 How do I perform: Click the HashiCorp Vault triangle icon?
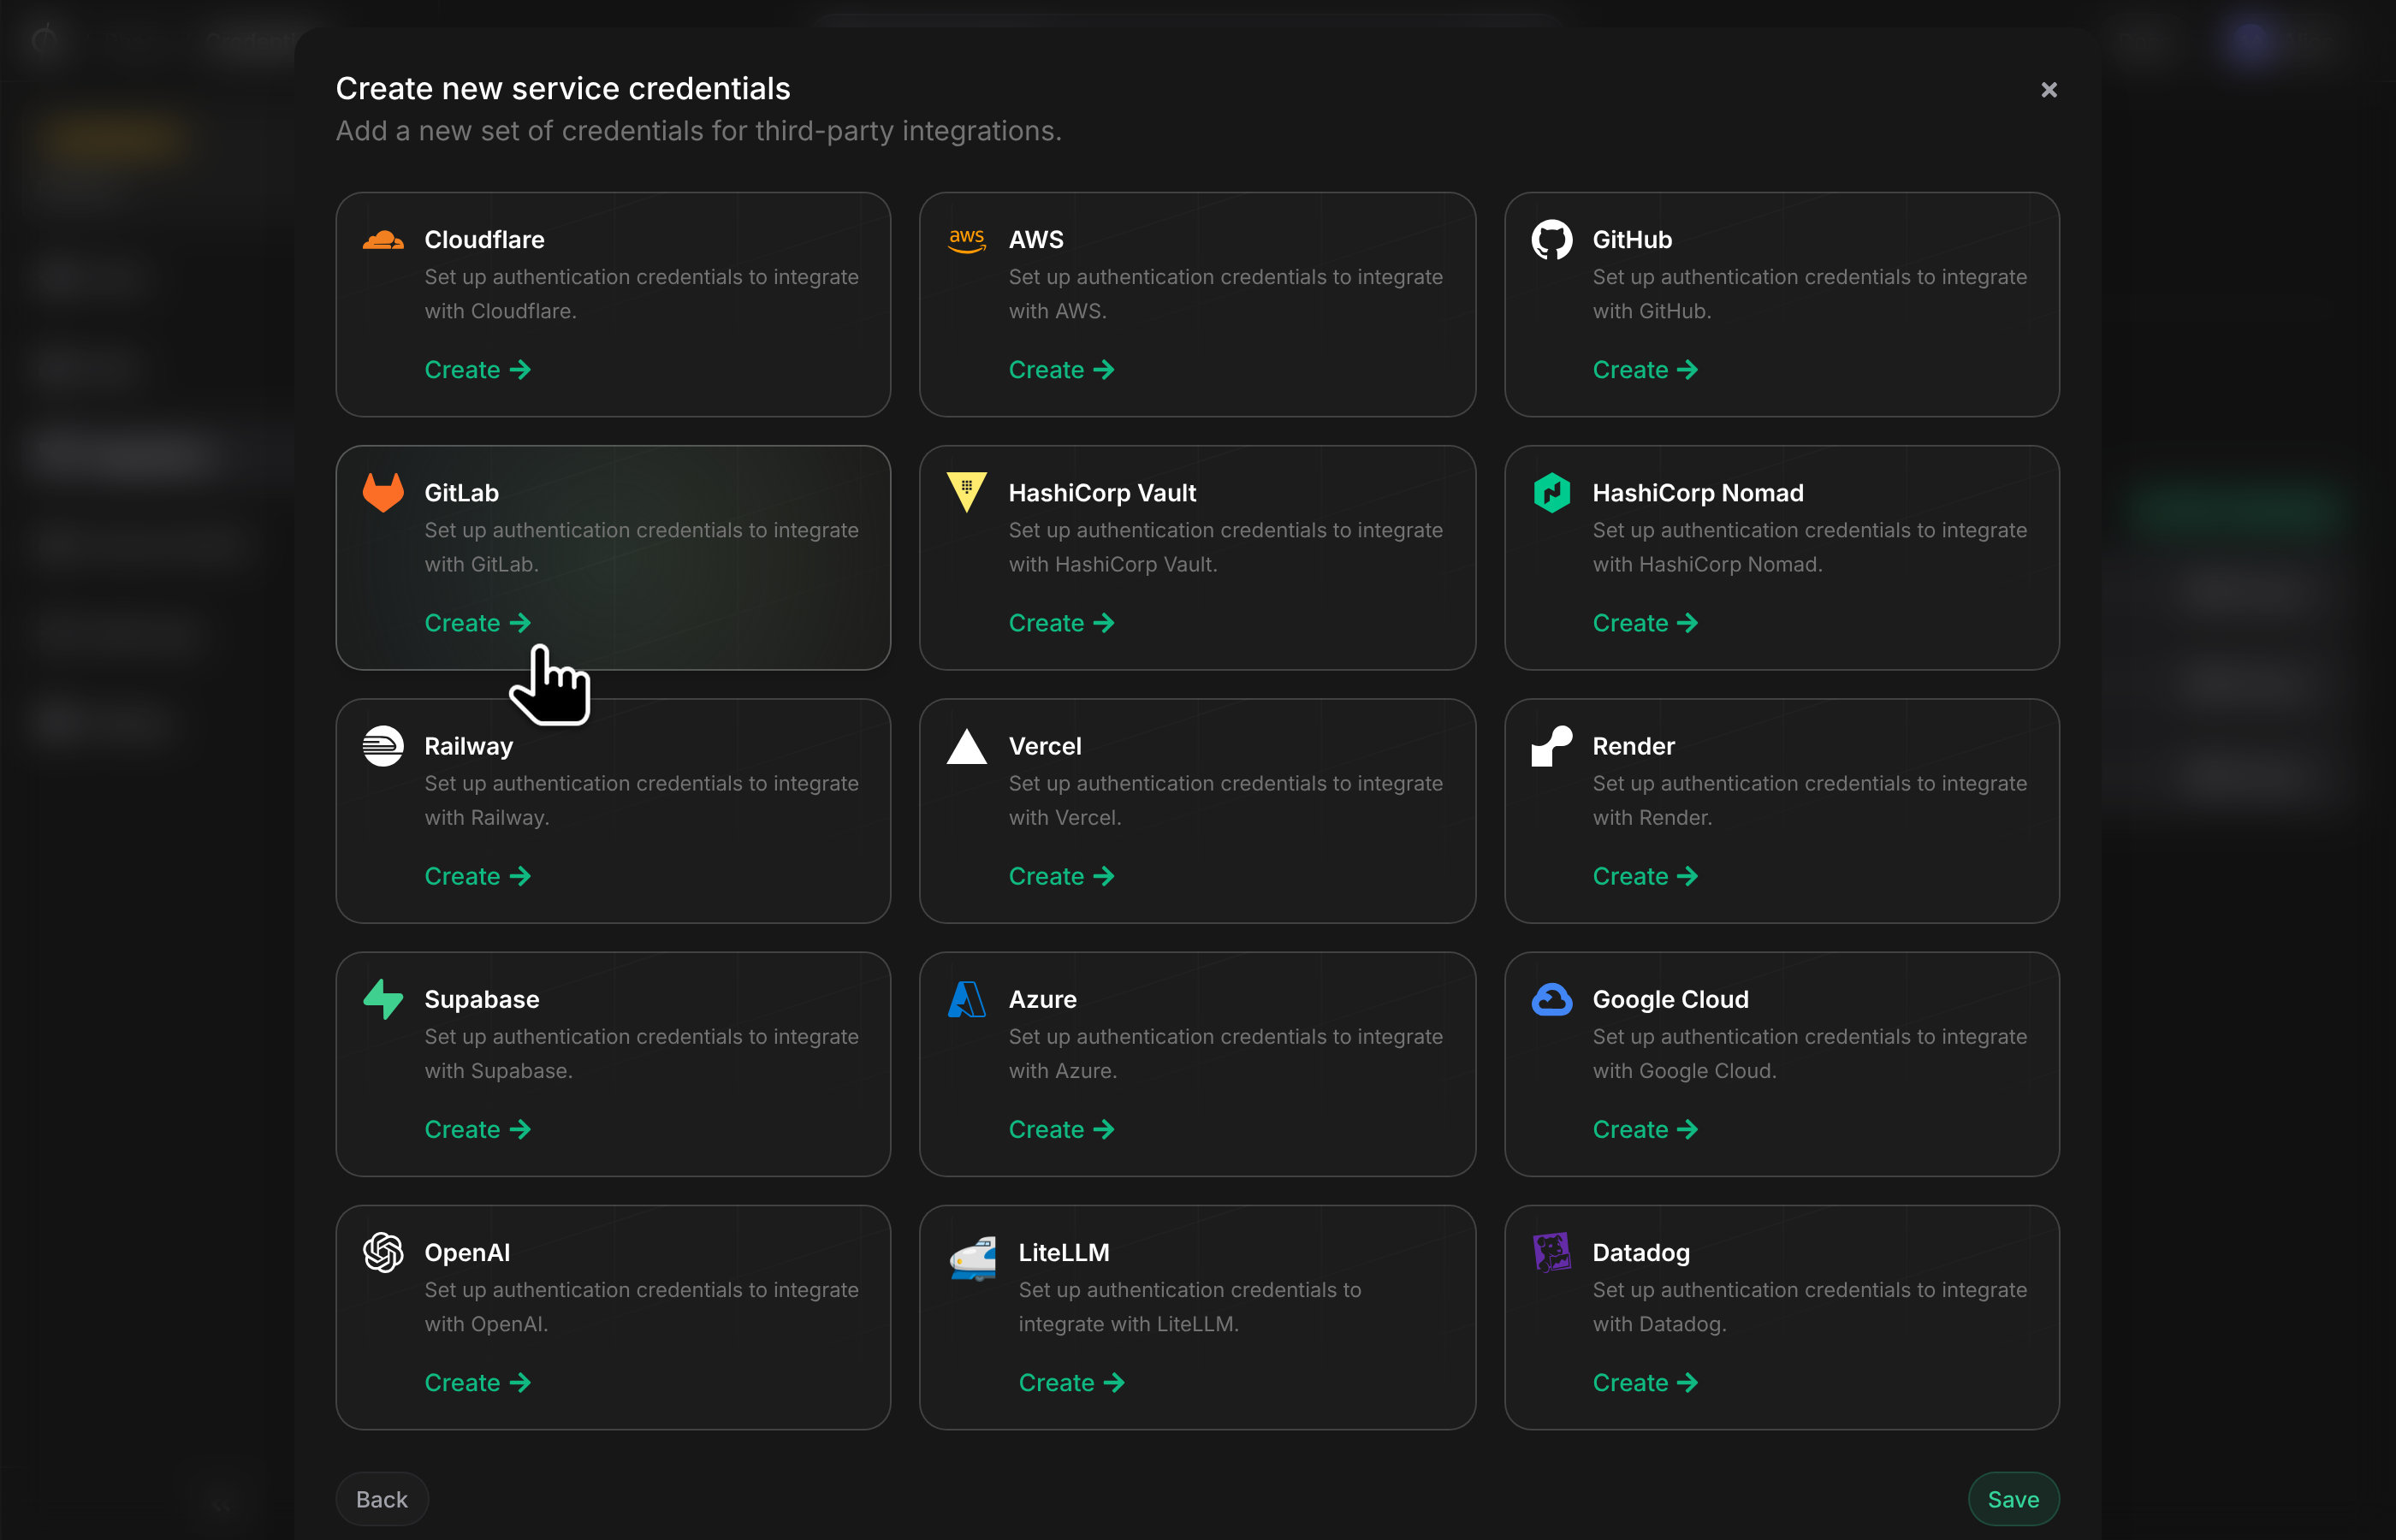pyautogui.click(x=966, y=492)
